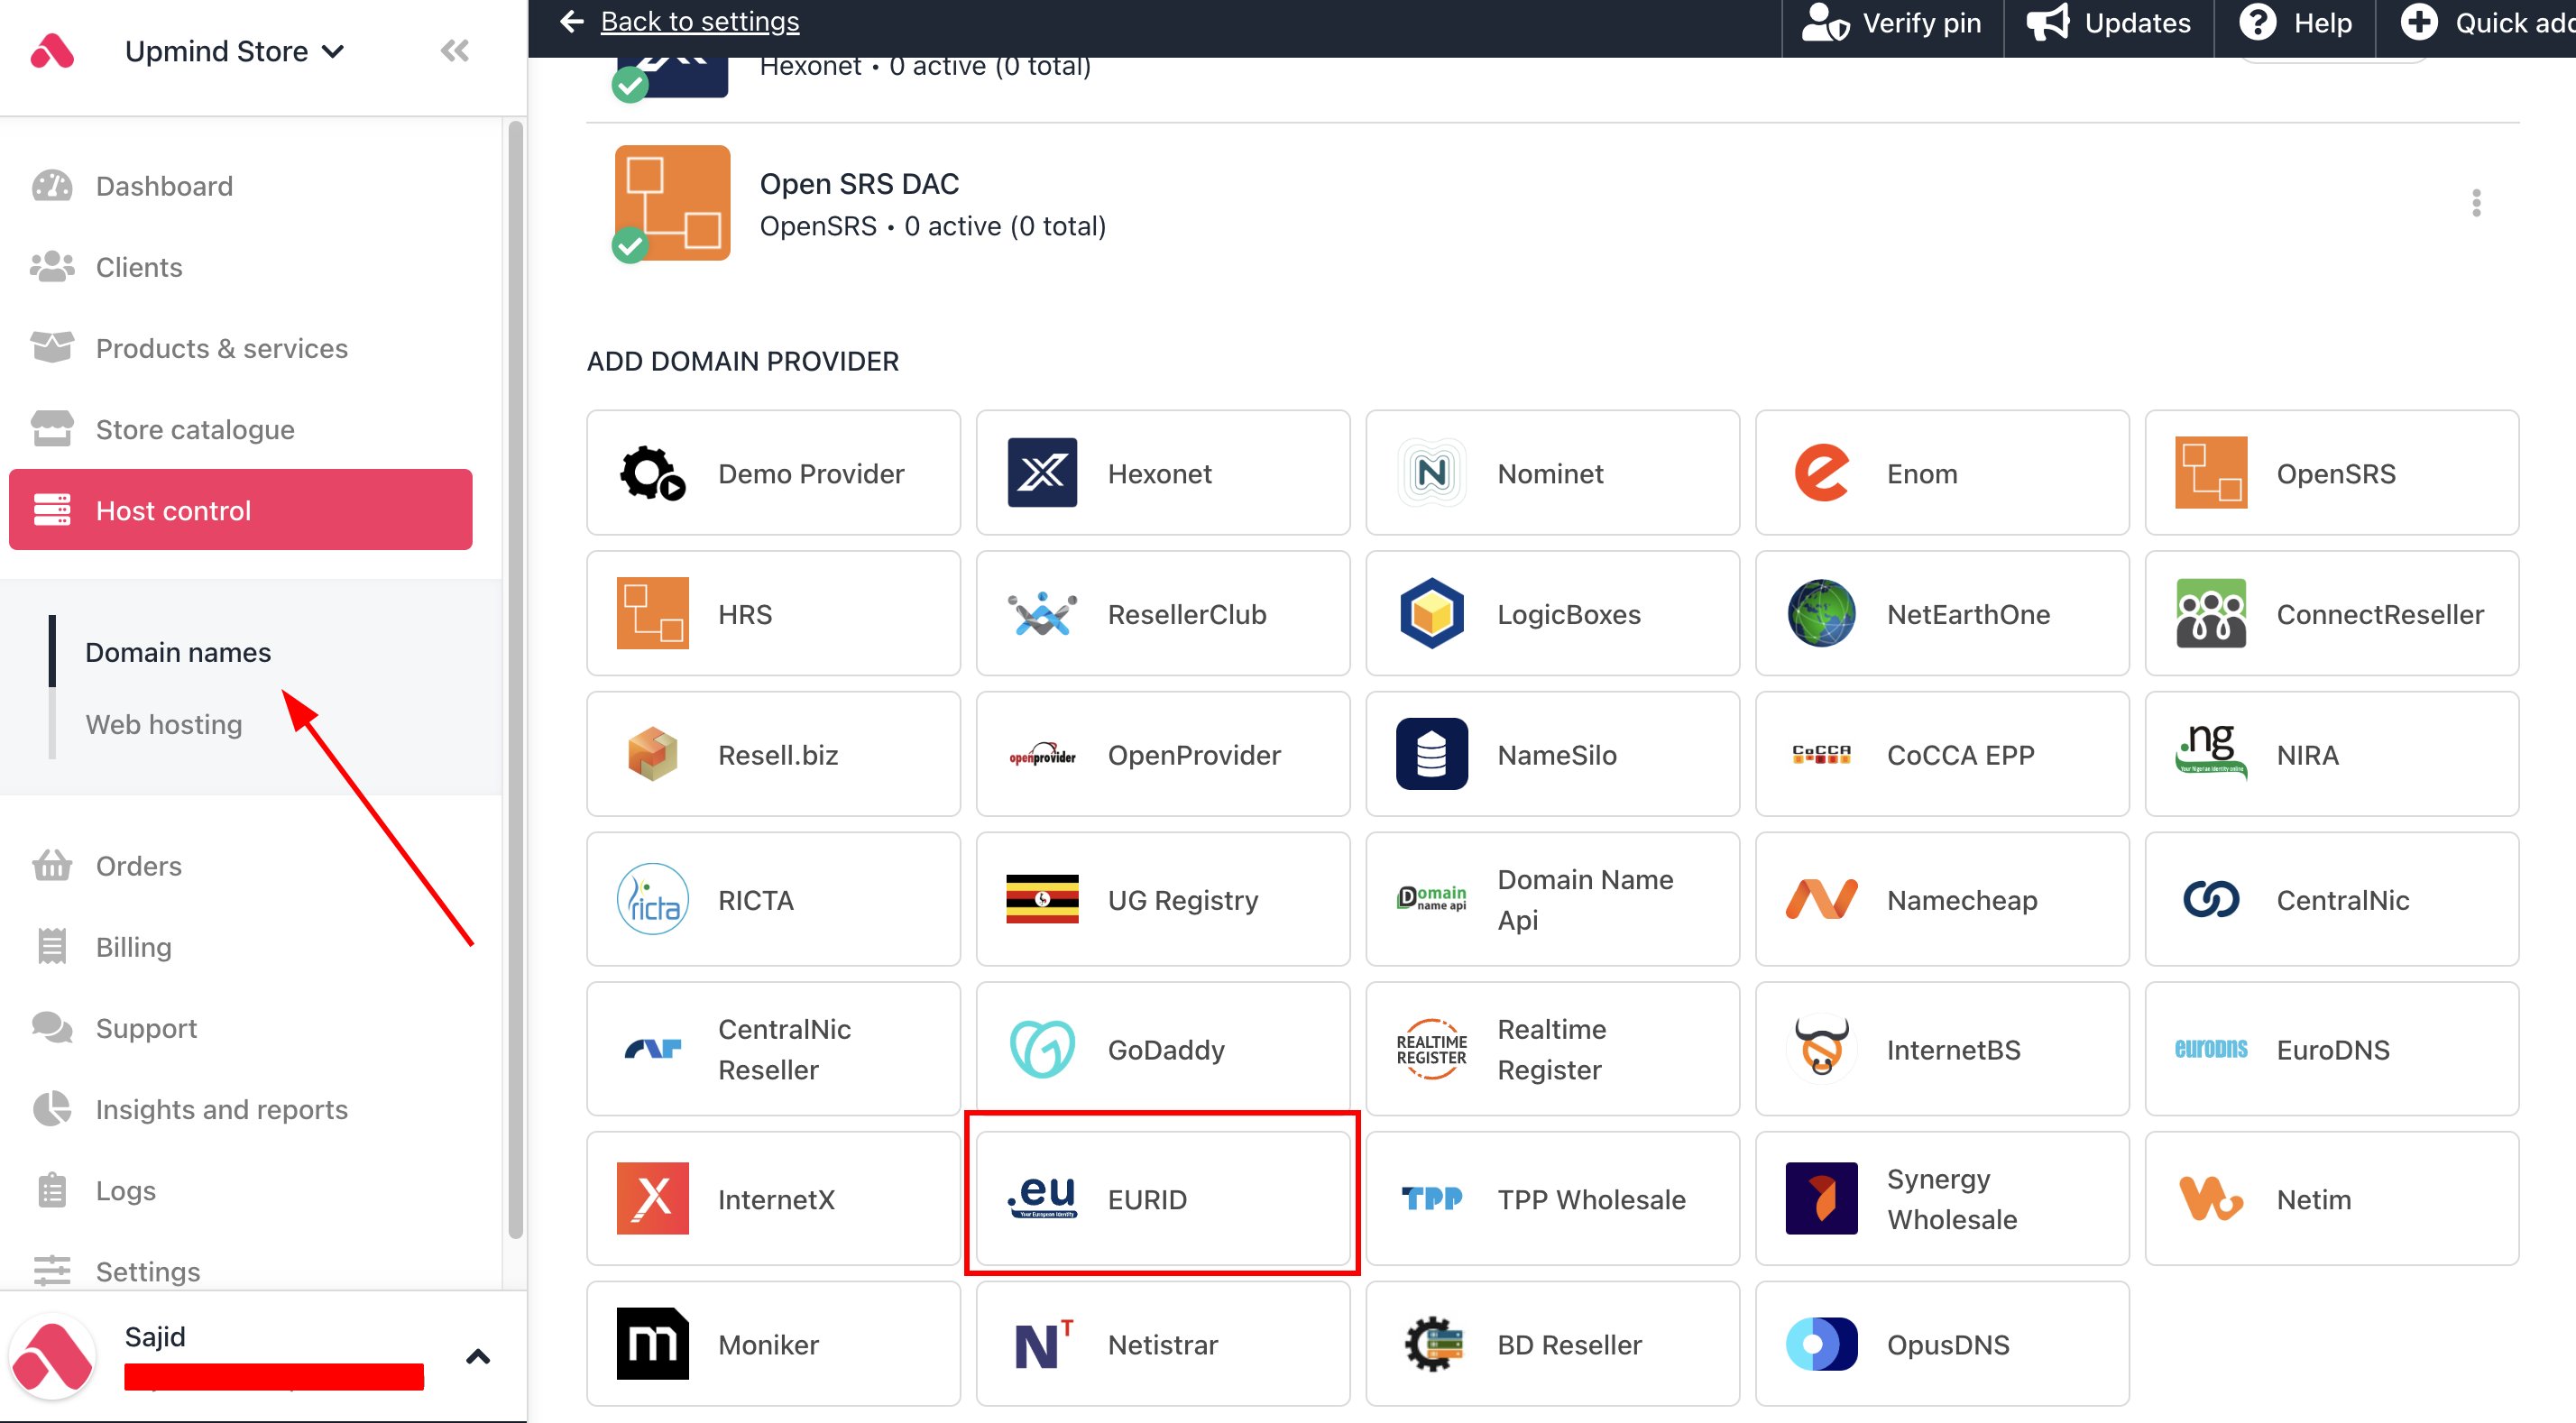The width and height of the screenshot is (2576, 1423).
Task: Add the RICTA provider
Action: coord(773,900)
